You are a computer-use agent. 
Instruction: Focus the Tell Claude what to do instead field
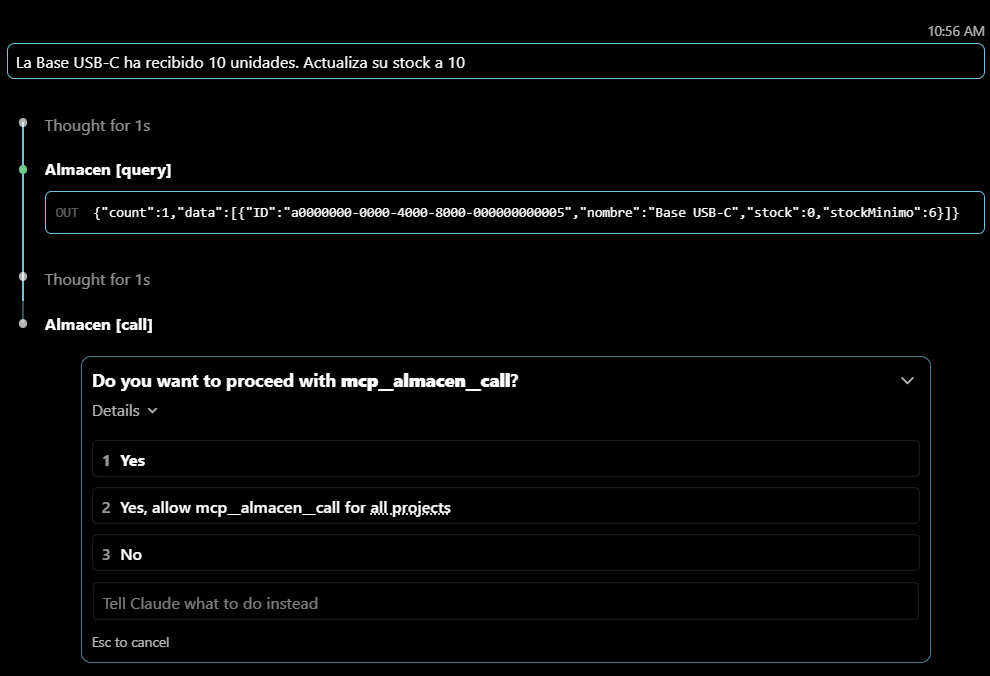coord(505,602)
